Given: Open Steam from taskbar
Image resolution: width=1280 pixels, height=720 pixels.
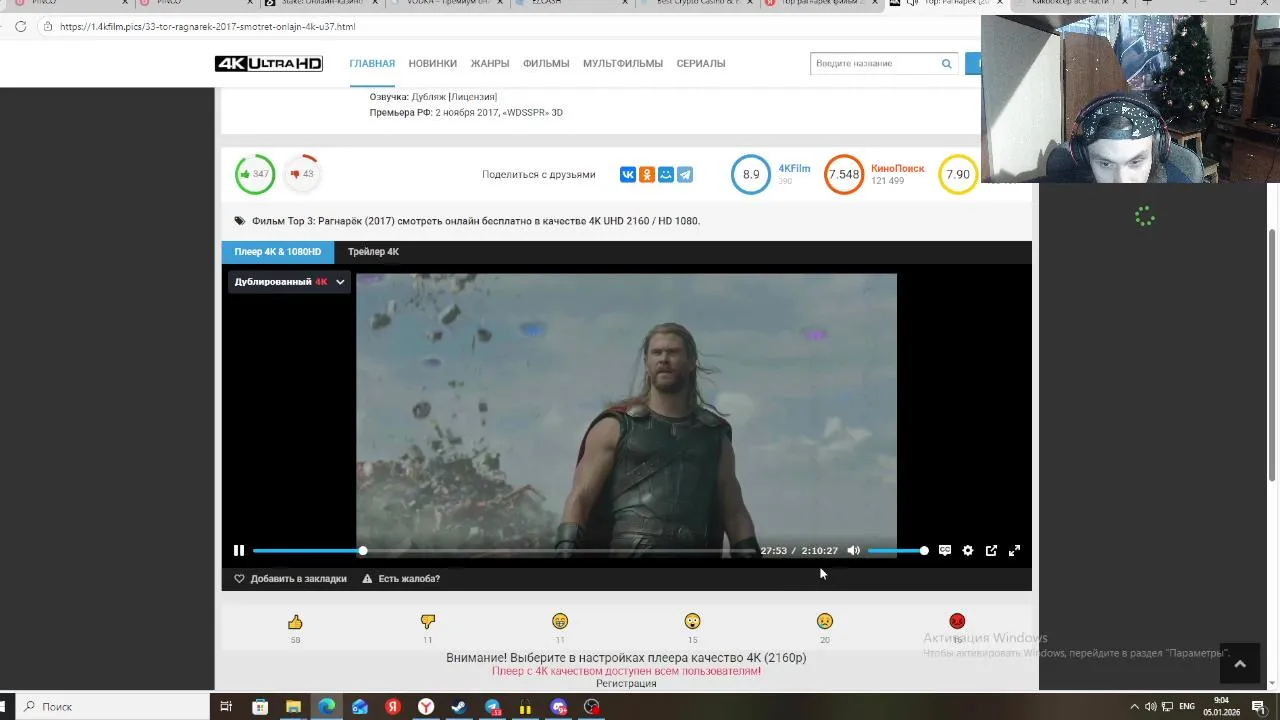Looking at the screenshot, I should 459,707.
